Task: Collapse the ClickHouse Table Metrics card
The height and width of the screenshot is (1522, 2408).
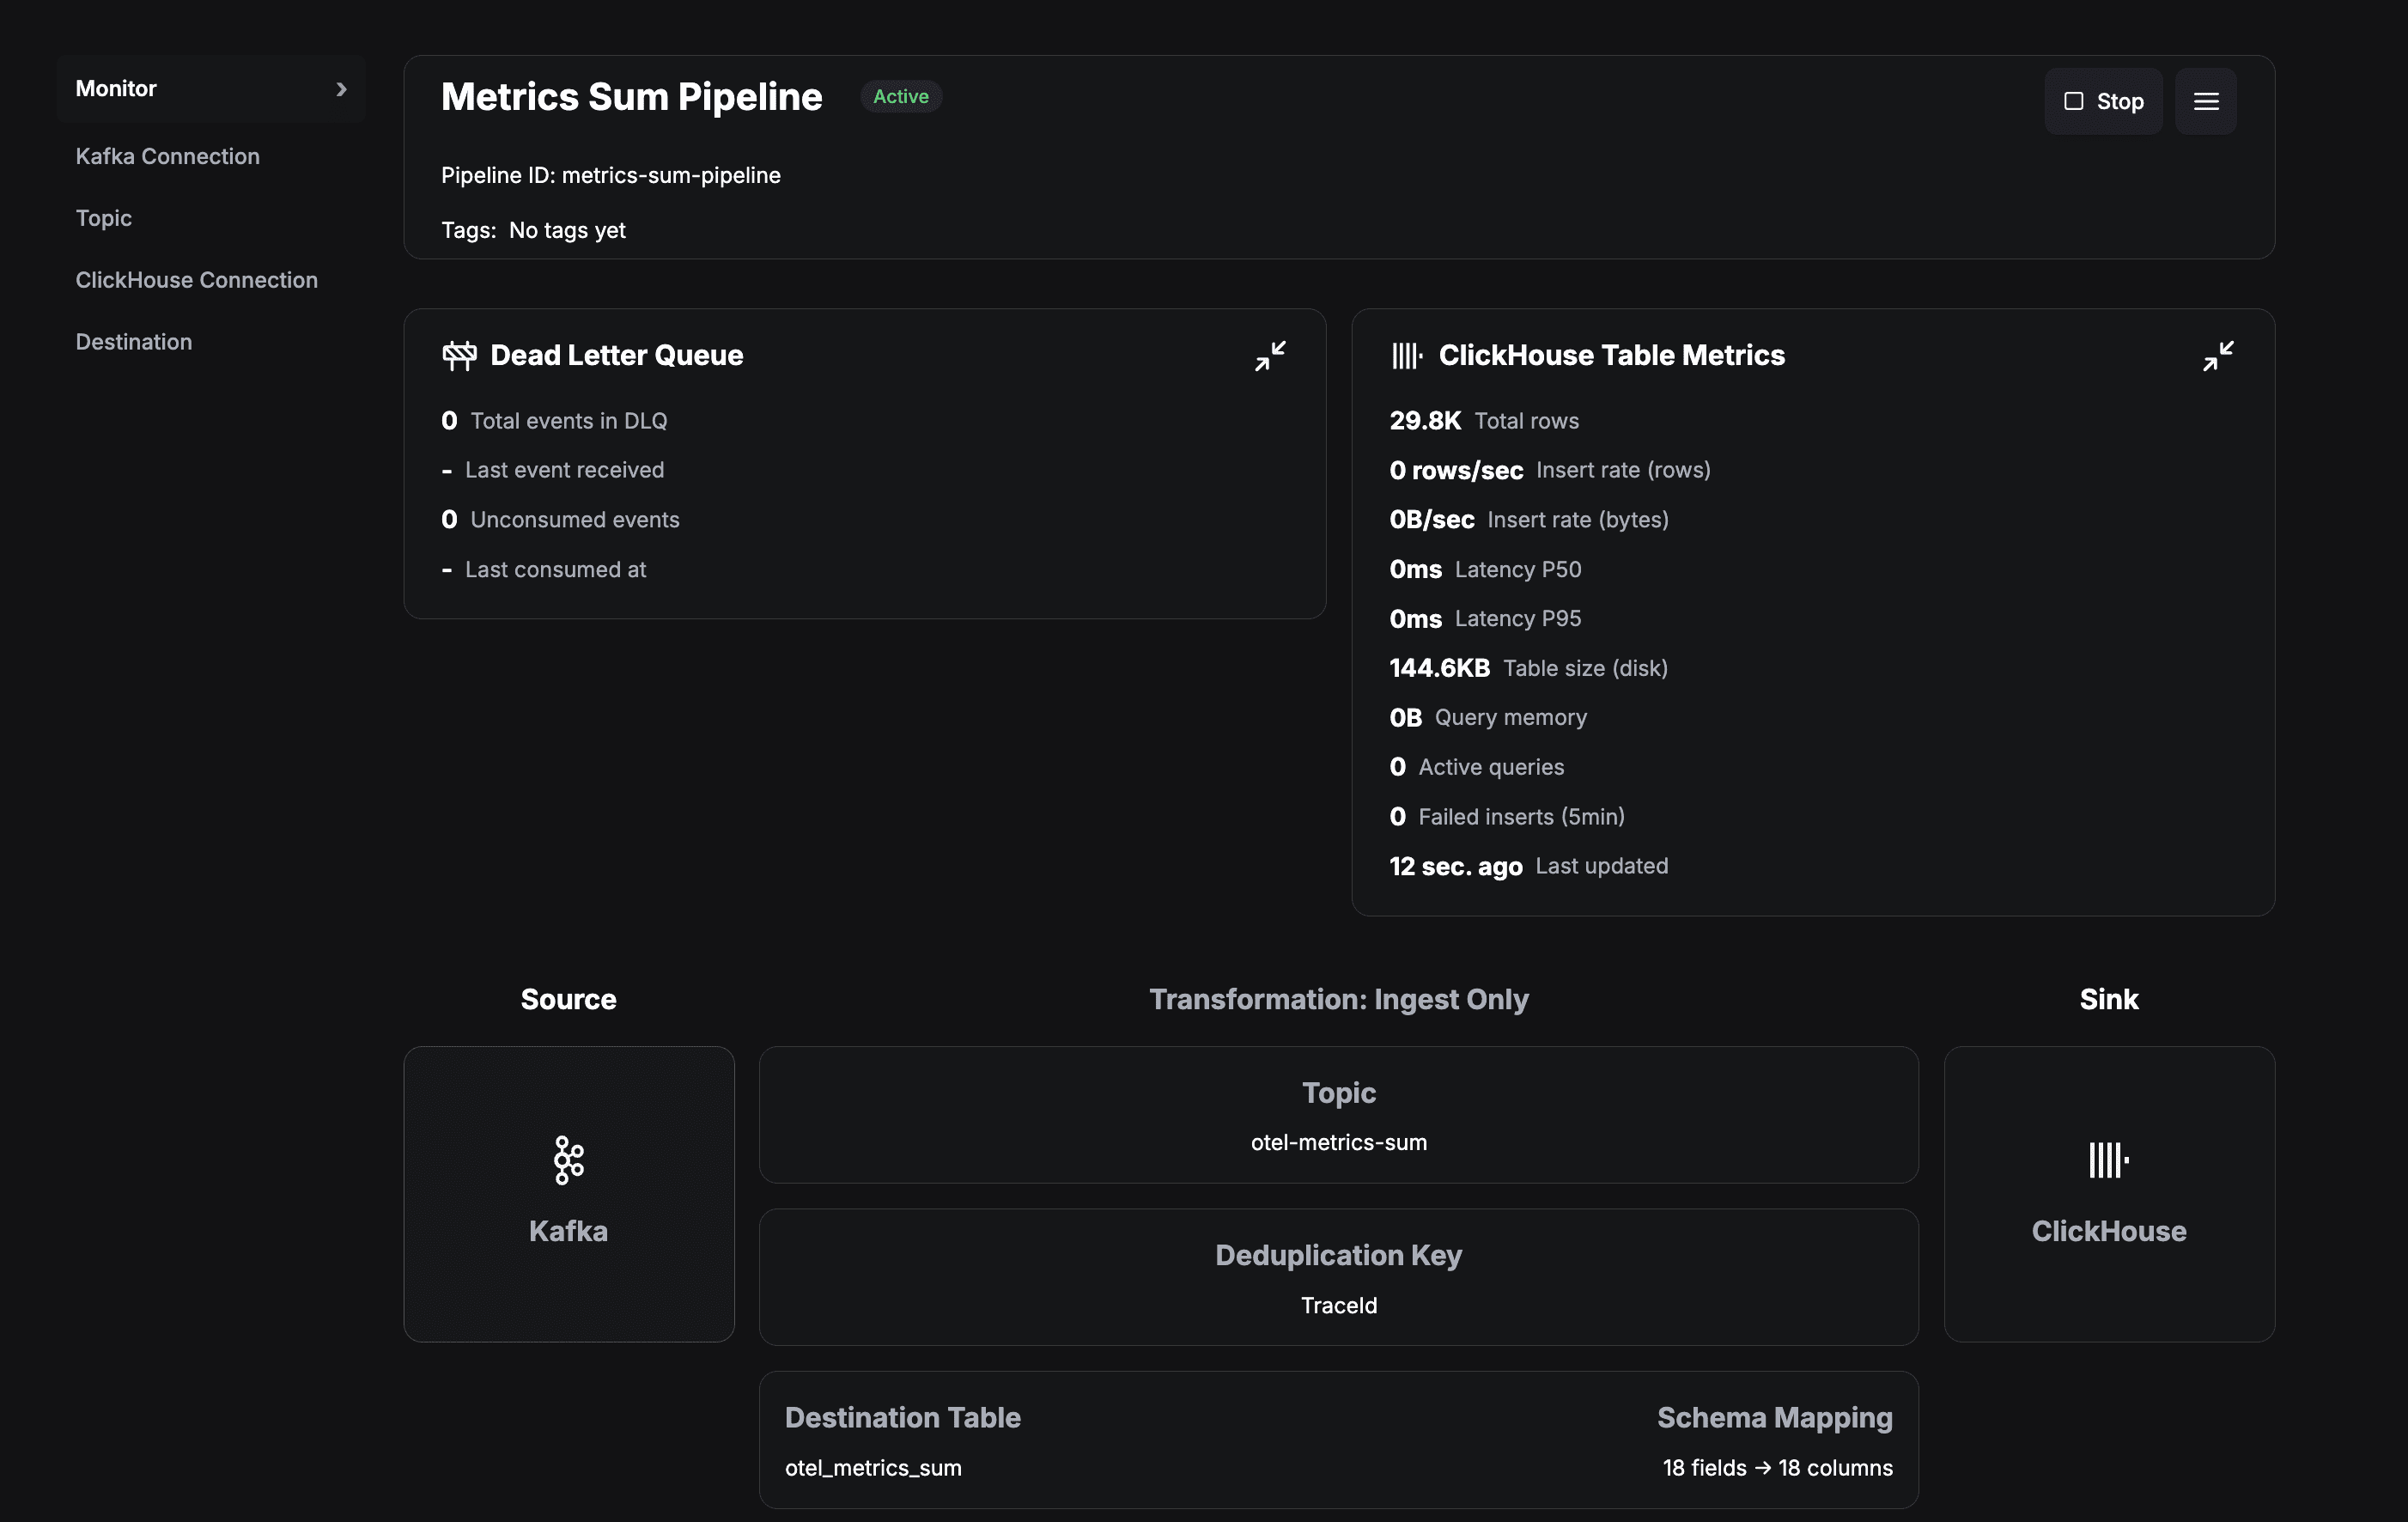Action: pyautogui.click(x=2217, y=356)
